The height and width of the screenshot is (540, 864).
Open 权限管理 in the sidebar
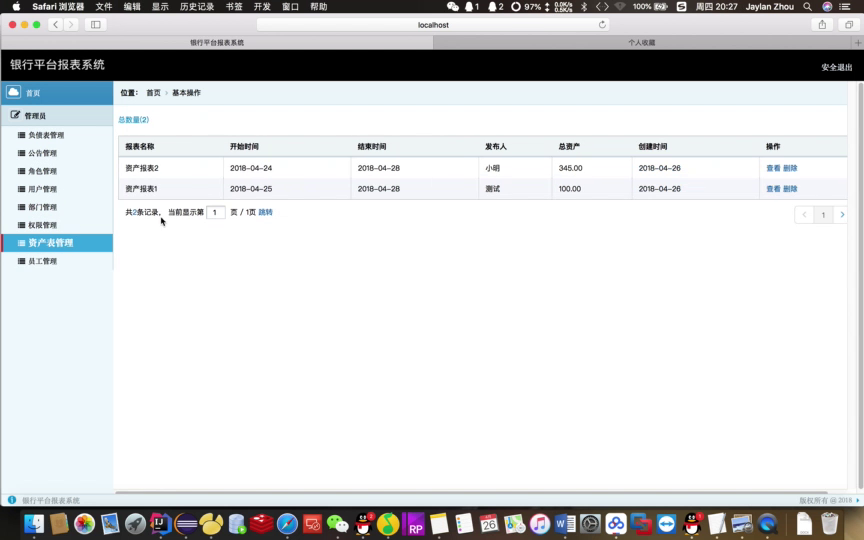(x=42, y=225)
